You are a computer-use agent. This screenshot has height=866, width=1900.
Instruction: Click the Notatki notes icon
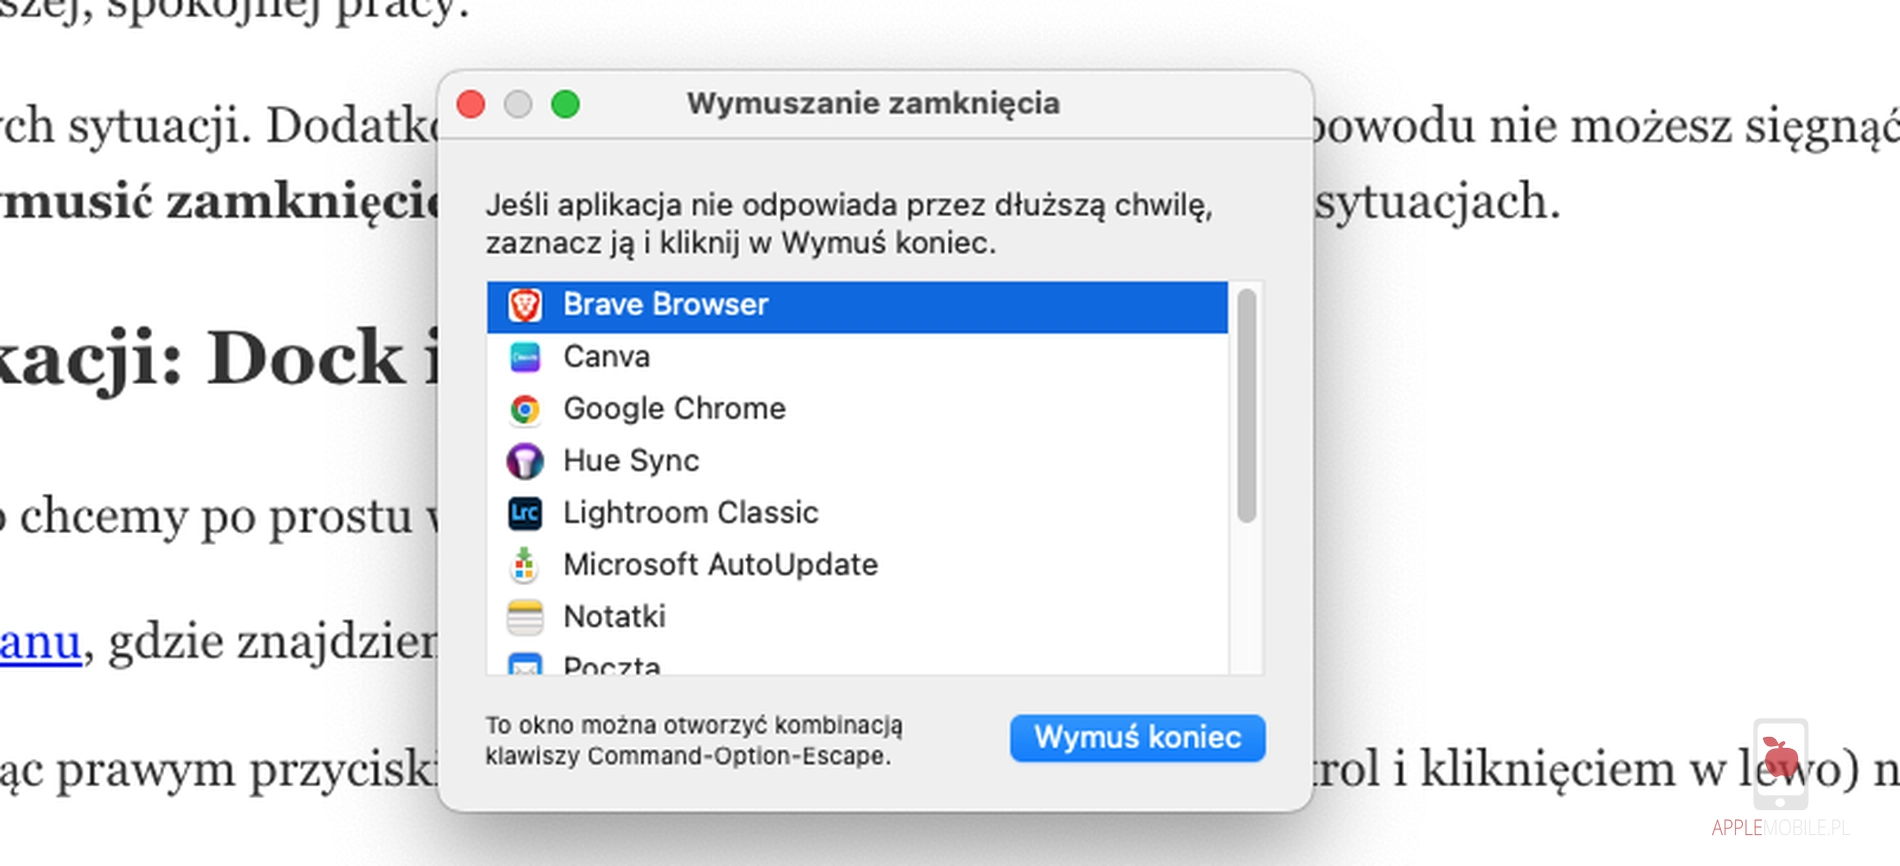pos(525,617)
